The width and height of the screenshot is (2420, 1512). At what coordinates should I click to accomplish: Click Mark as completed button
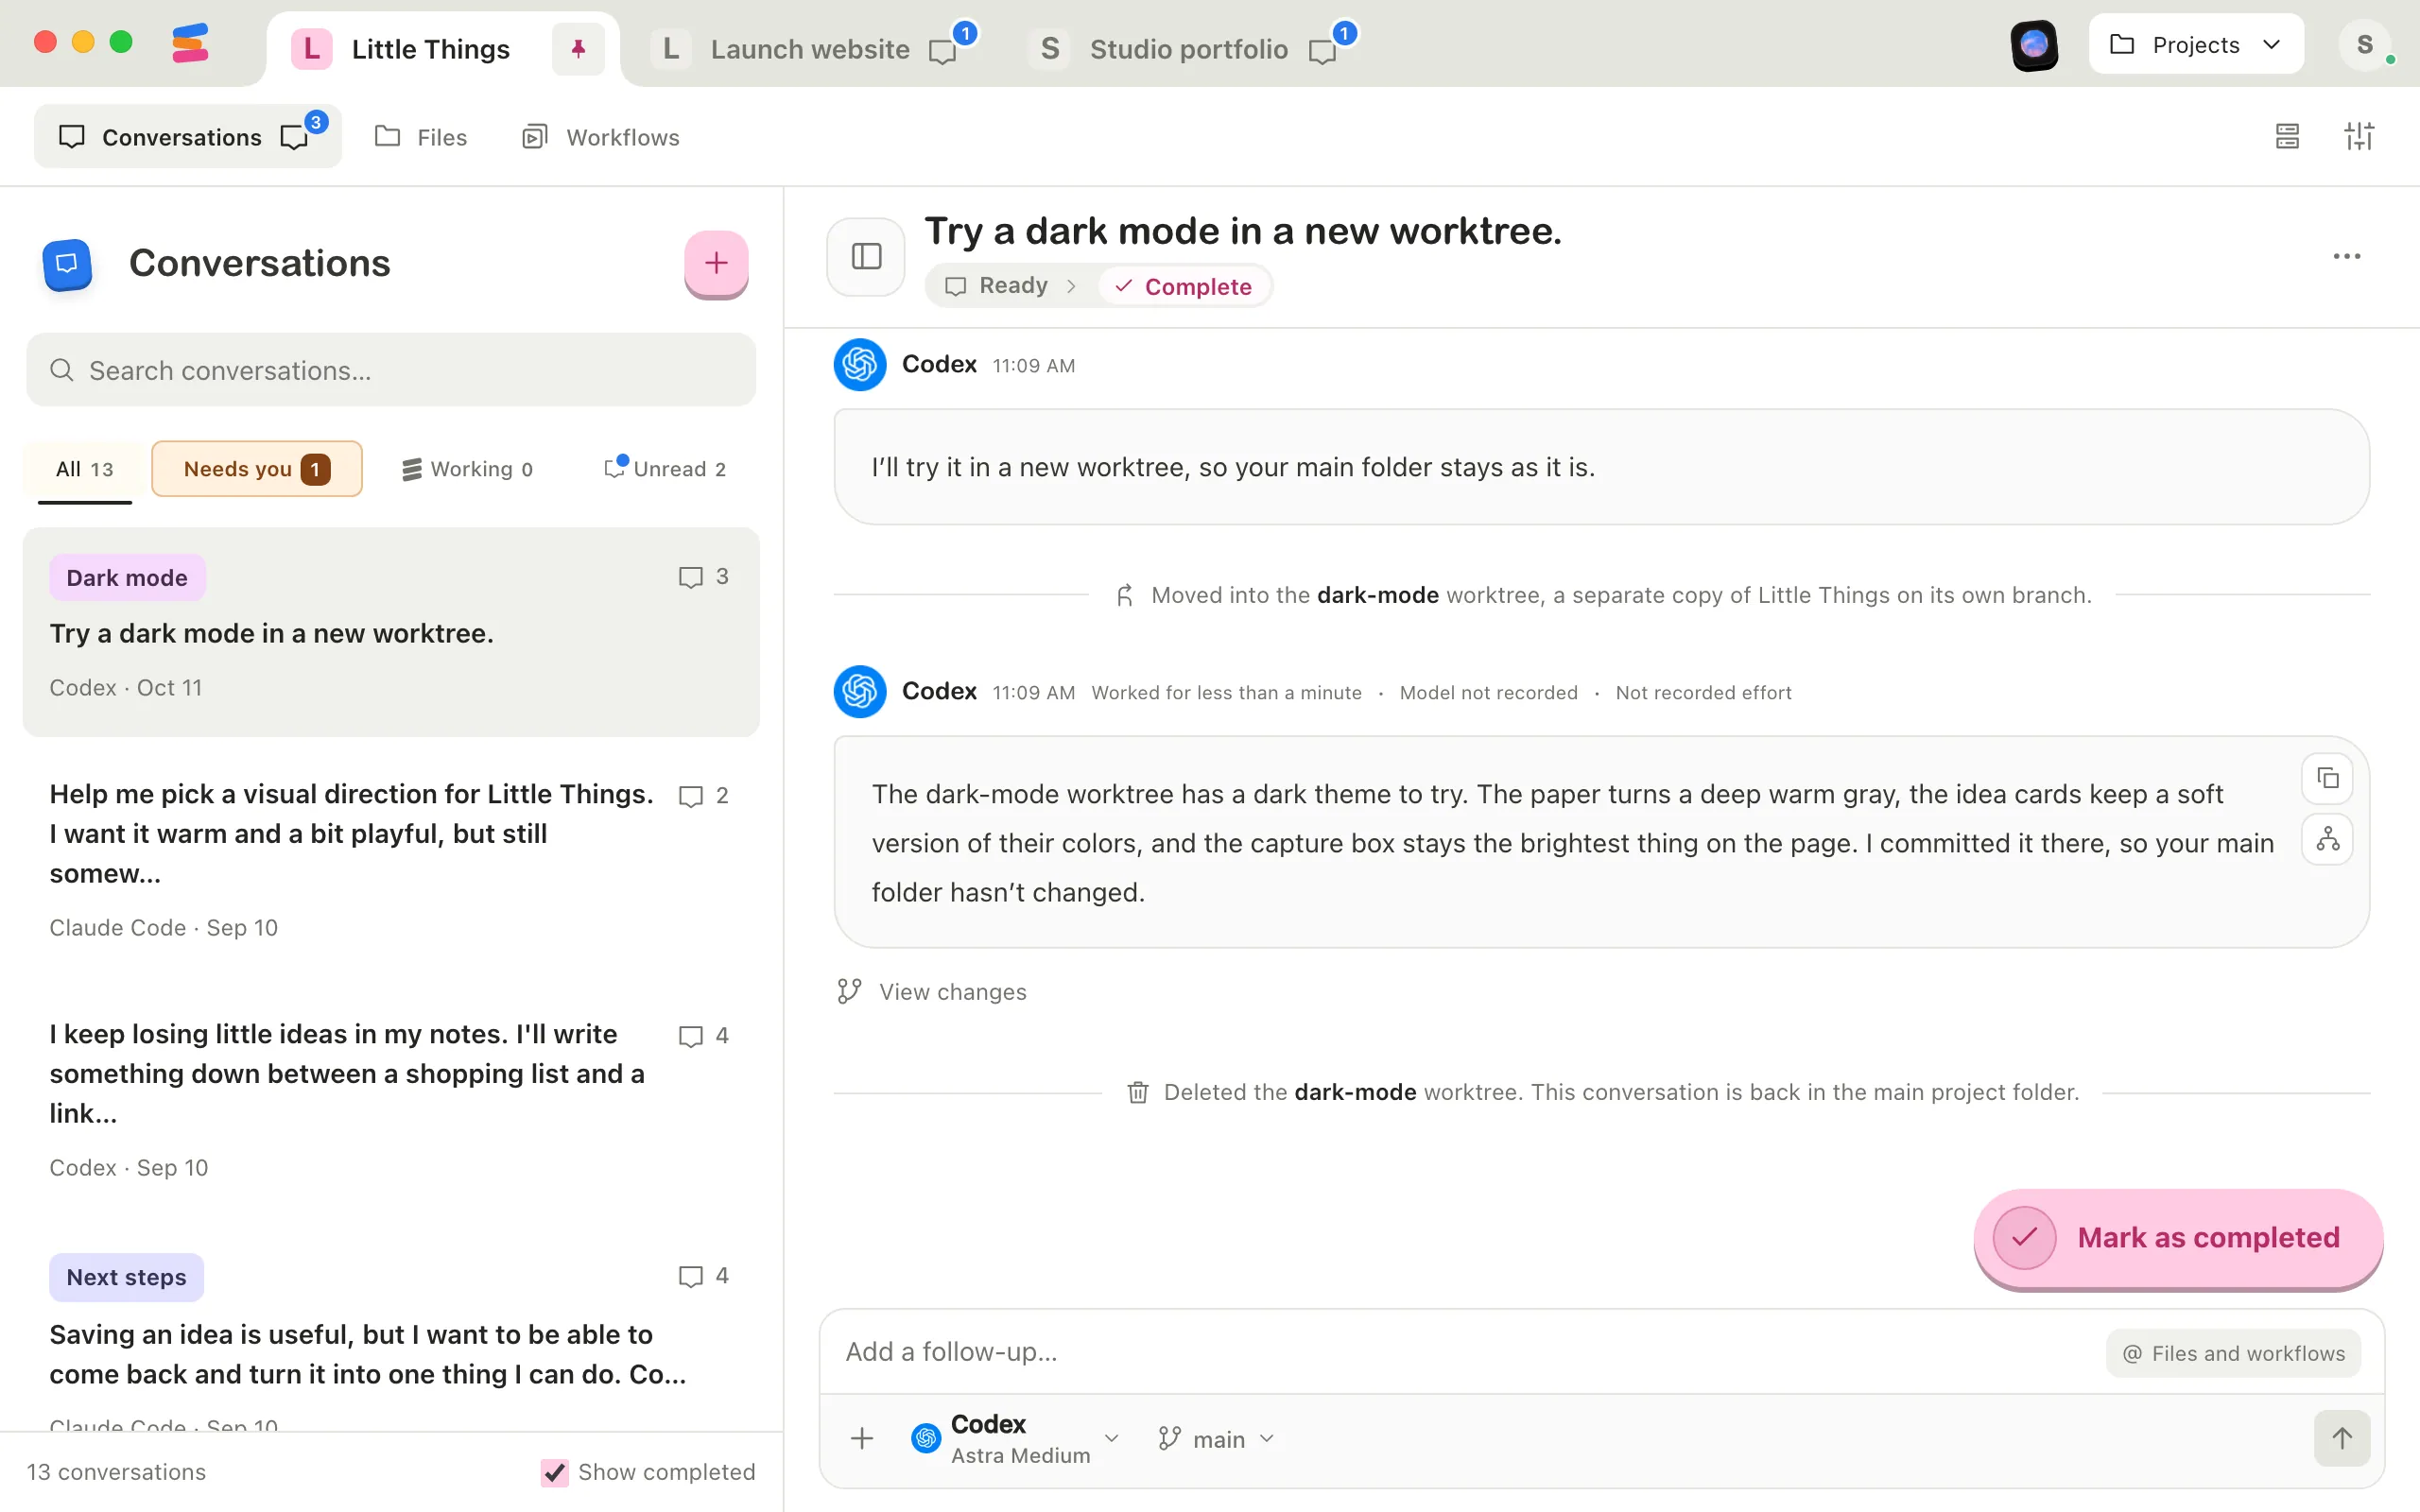pos(2178,1238)
